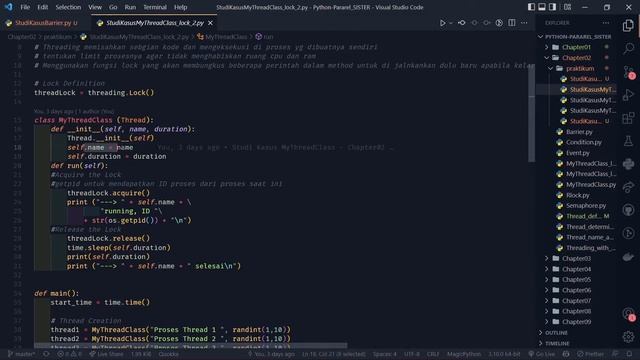Click the Prettier status bar item
This screenshot has width=640, height=360.
(x=591, y=354)
